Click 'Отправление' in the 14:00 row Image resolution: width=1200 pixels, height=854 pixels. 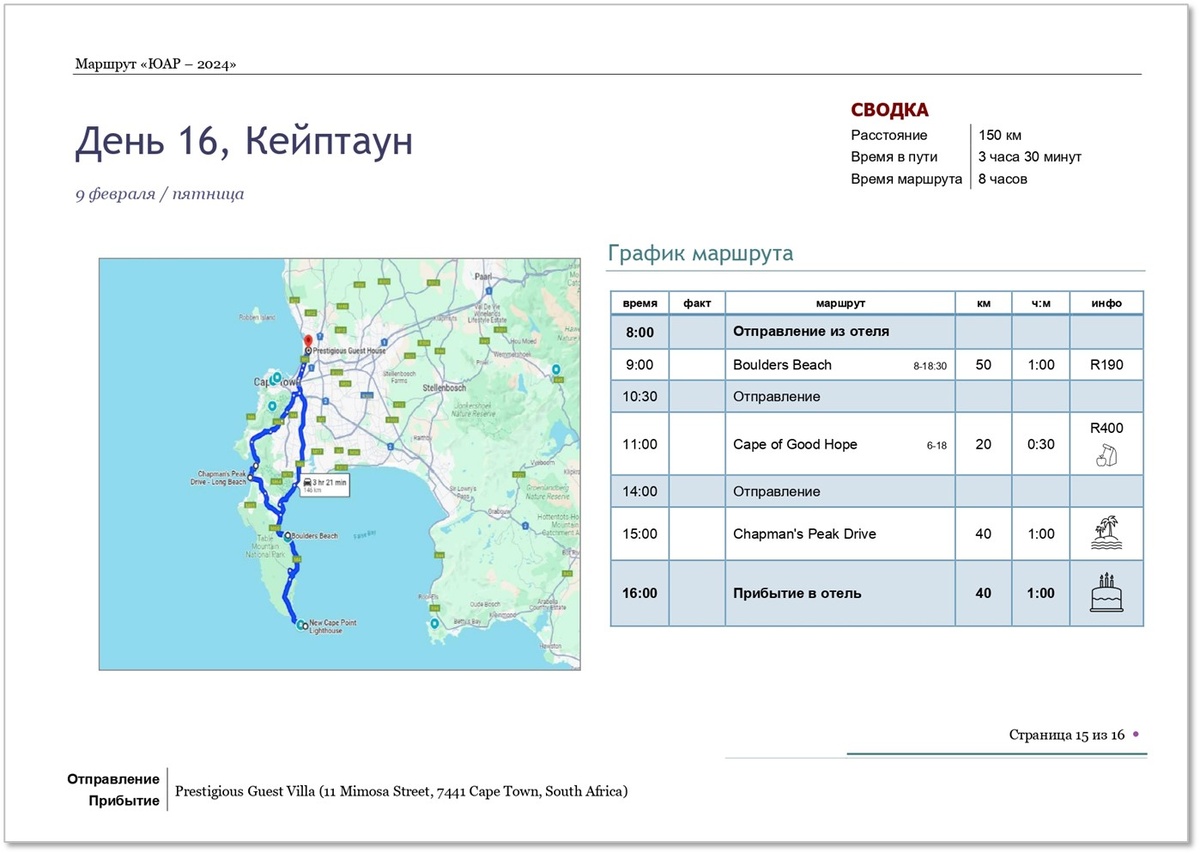coord(777,491)
